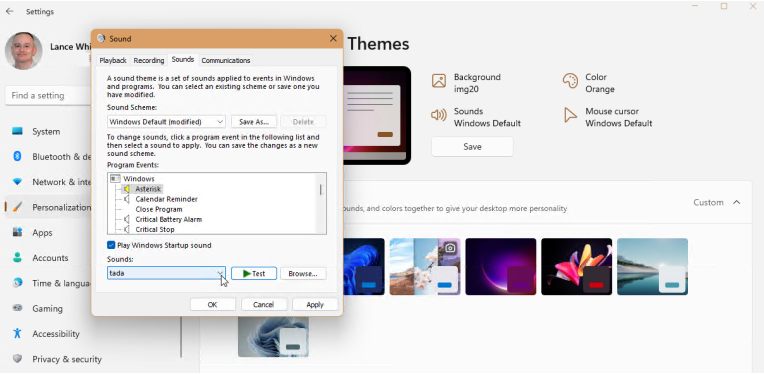Select the purple glow theme thumbnail

coord(501,266)
